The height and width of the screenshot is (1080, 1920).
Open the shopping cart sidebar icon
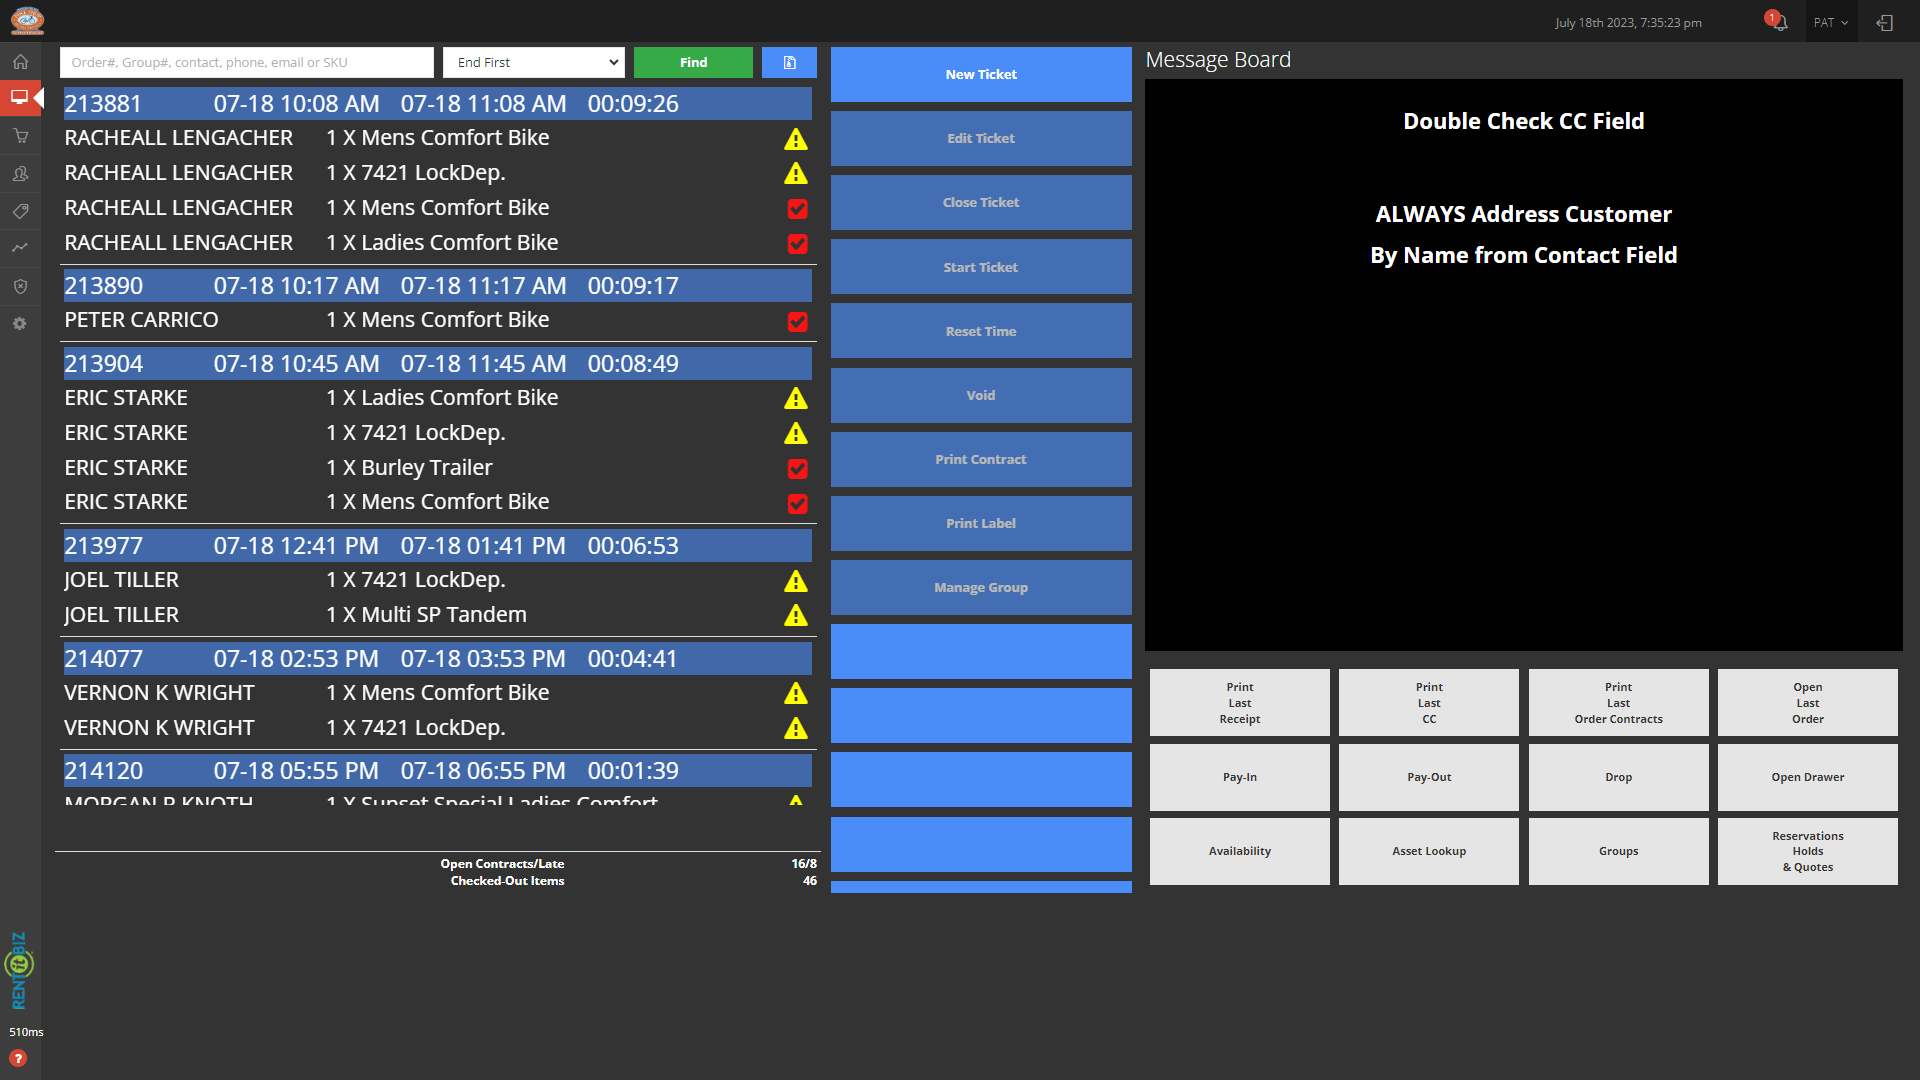click(20, 136)
